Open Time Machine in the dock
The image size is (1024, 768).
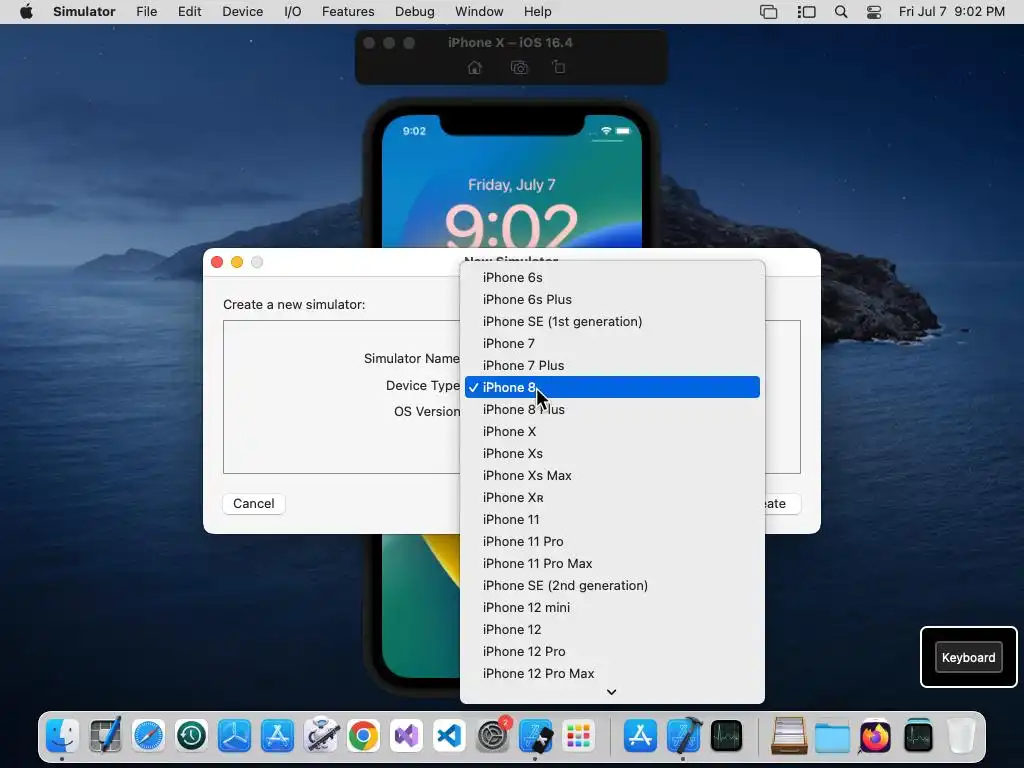pyautogui.click(x=191, y=736)
